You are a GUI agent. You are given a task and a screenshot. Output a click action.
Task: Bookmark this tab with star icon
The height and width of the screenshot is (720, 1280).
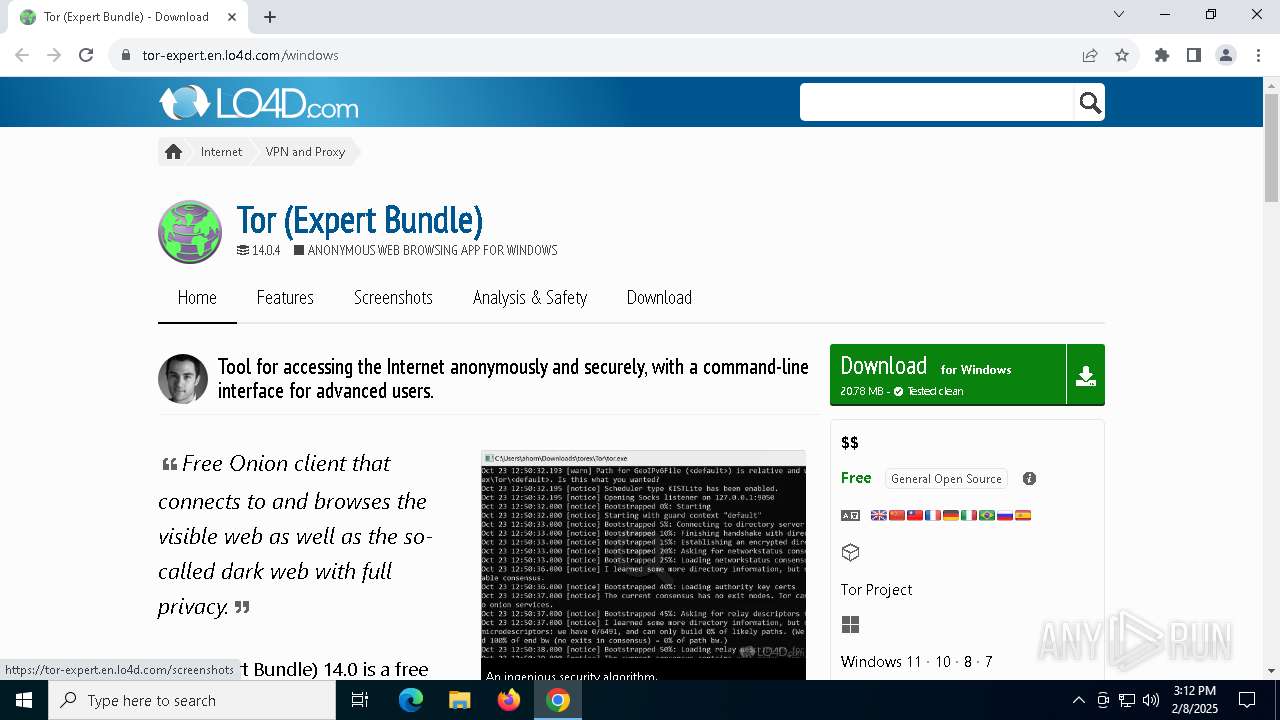(1122, 55)
